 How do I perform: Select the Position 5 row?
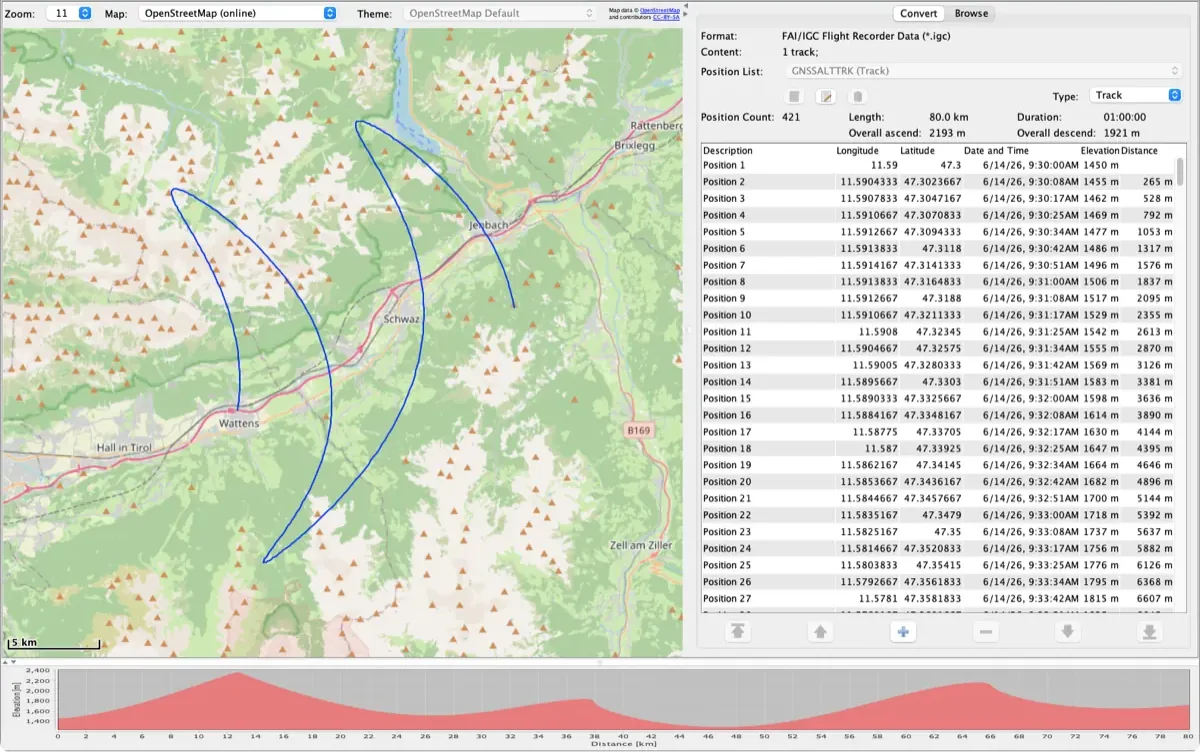[938, 232]
